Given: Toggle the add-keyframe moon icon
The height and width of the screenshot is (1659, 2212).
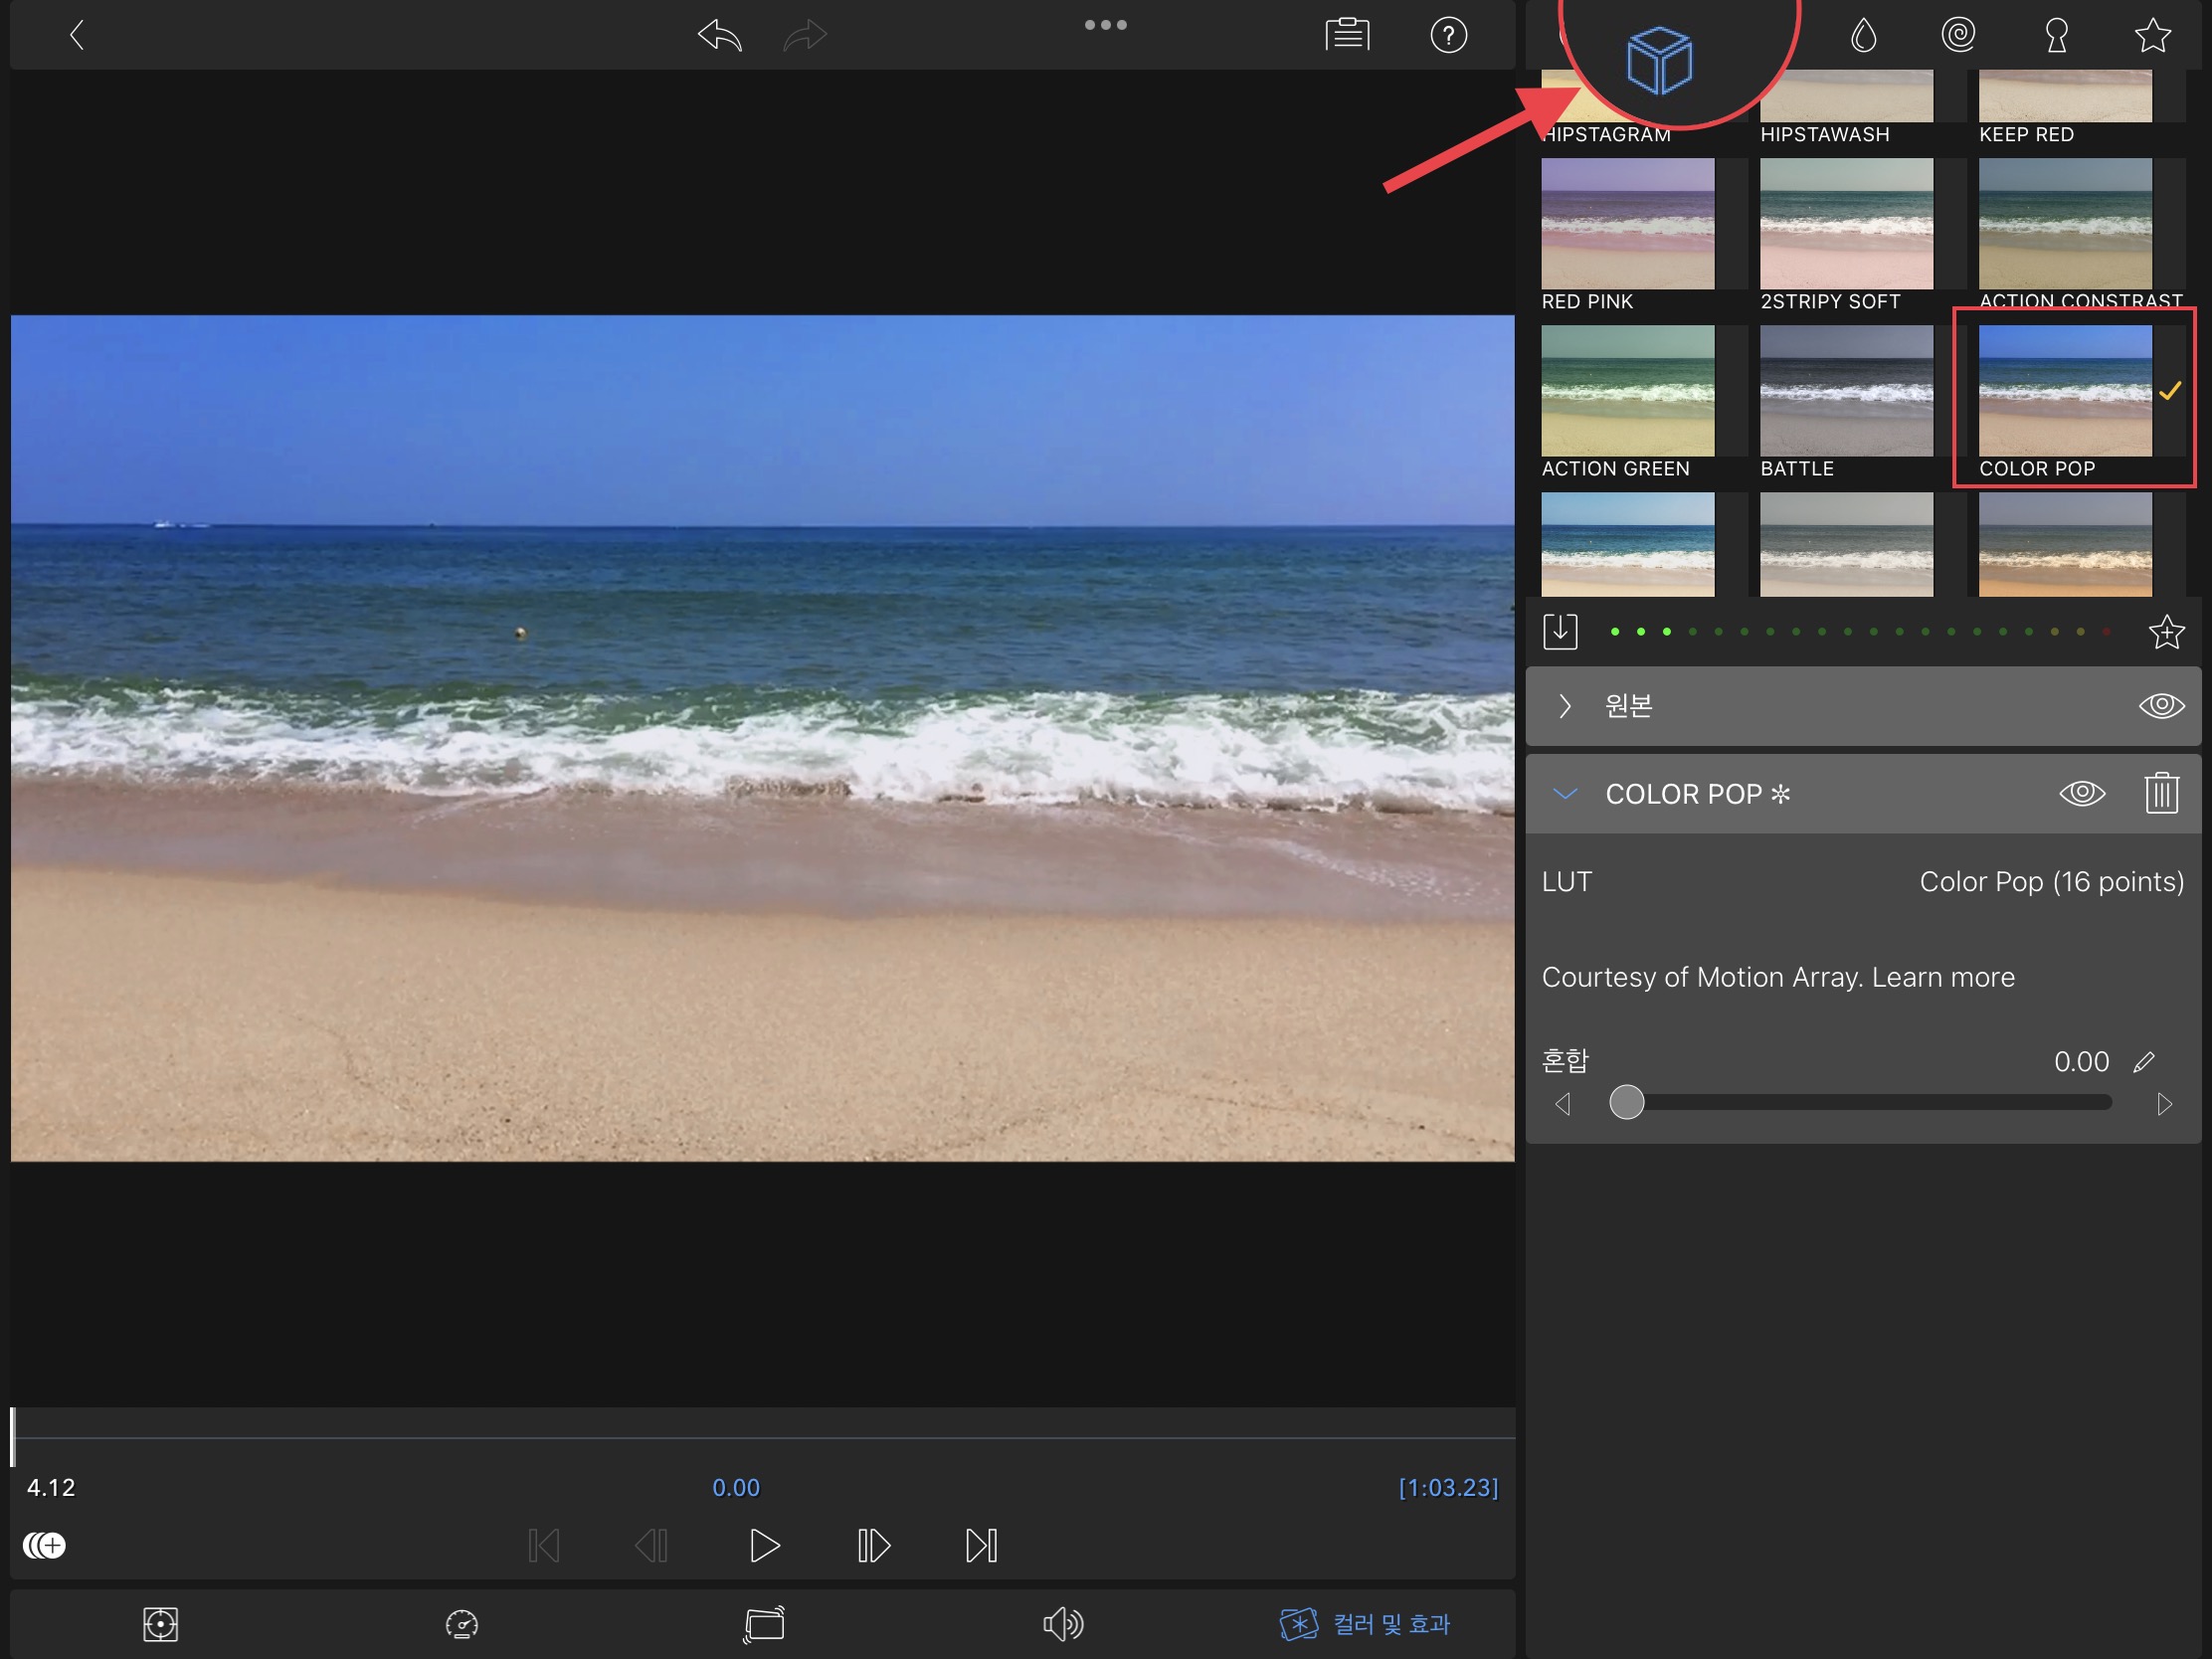Looking at the screenshot, I should tap(44, 1546).
